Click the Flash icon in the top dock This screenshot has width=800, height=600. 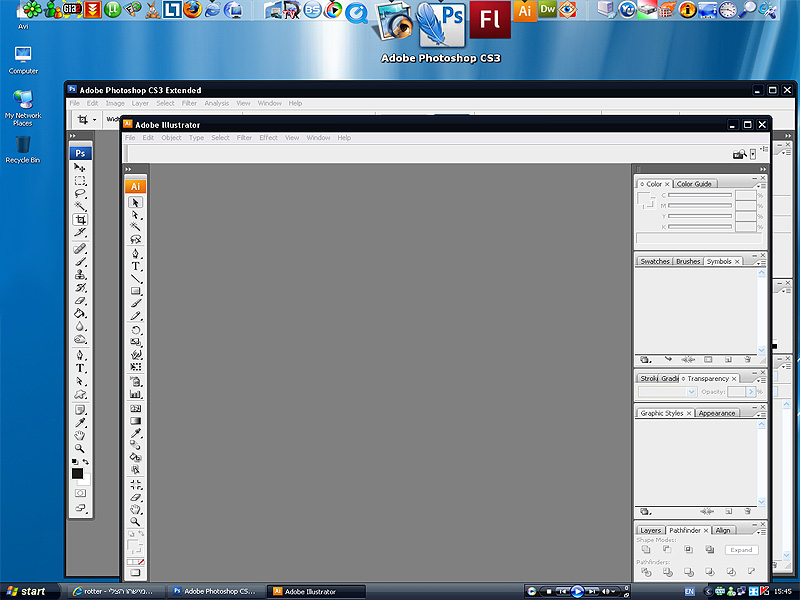click(x=490, y=20)
